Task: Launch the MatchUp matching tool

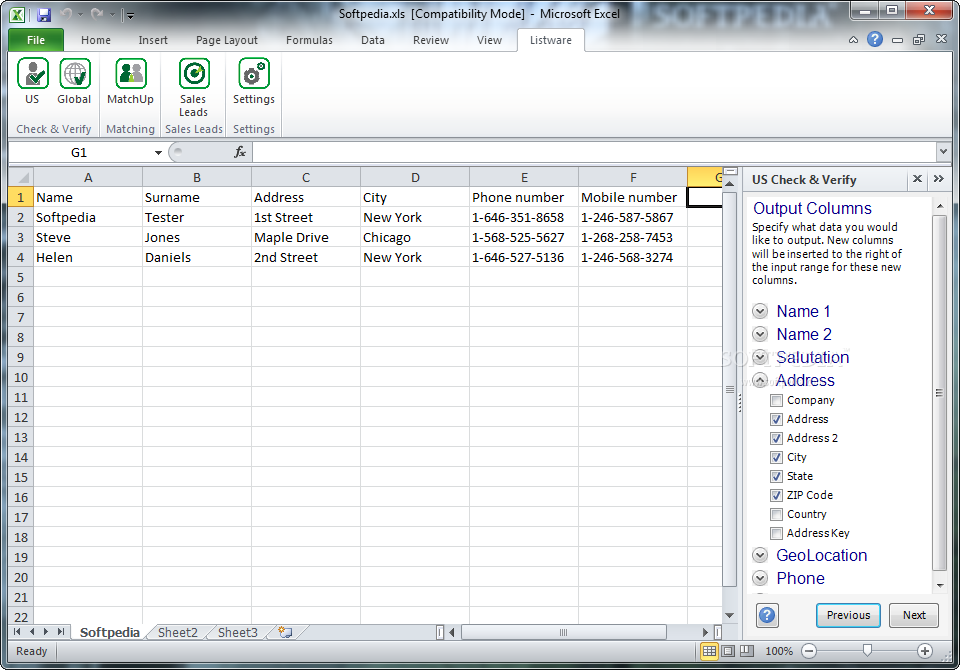Action: 130,81
